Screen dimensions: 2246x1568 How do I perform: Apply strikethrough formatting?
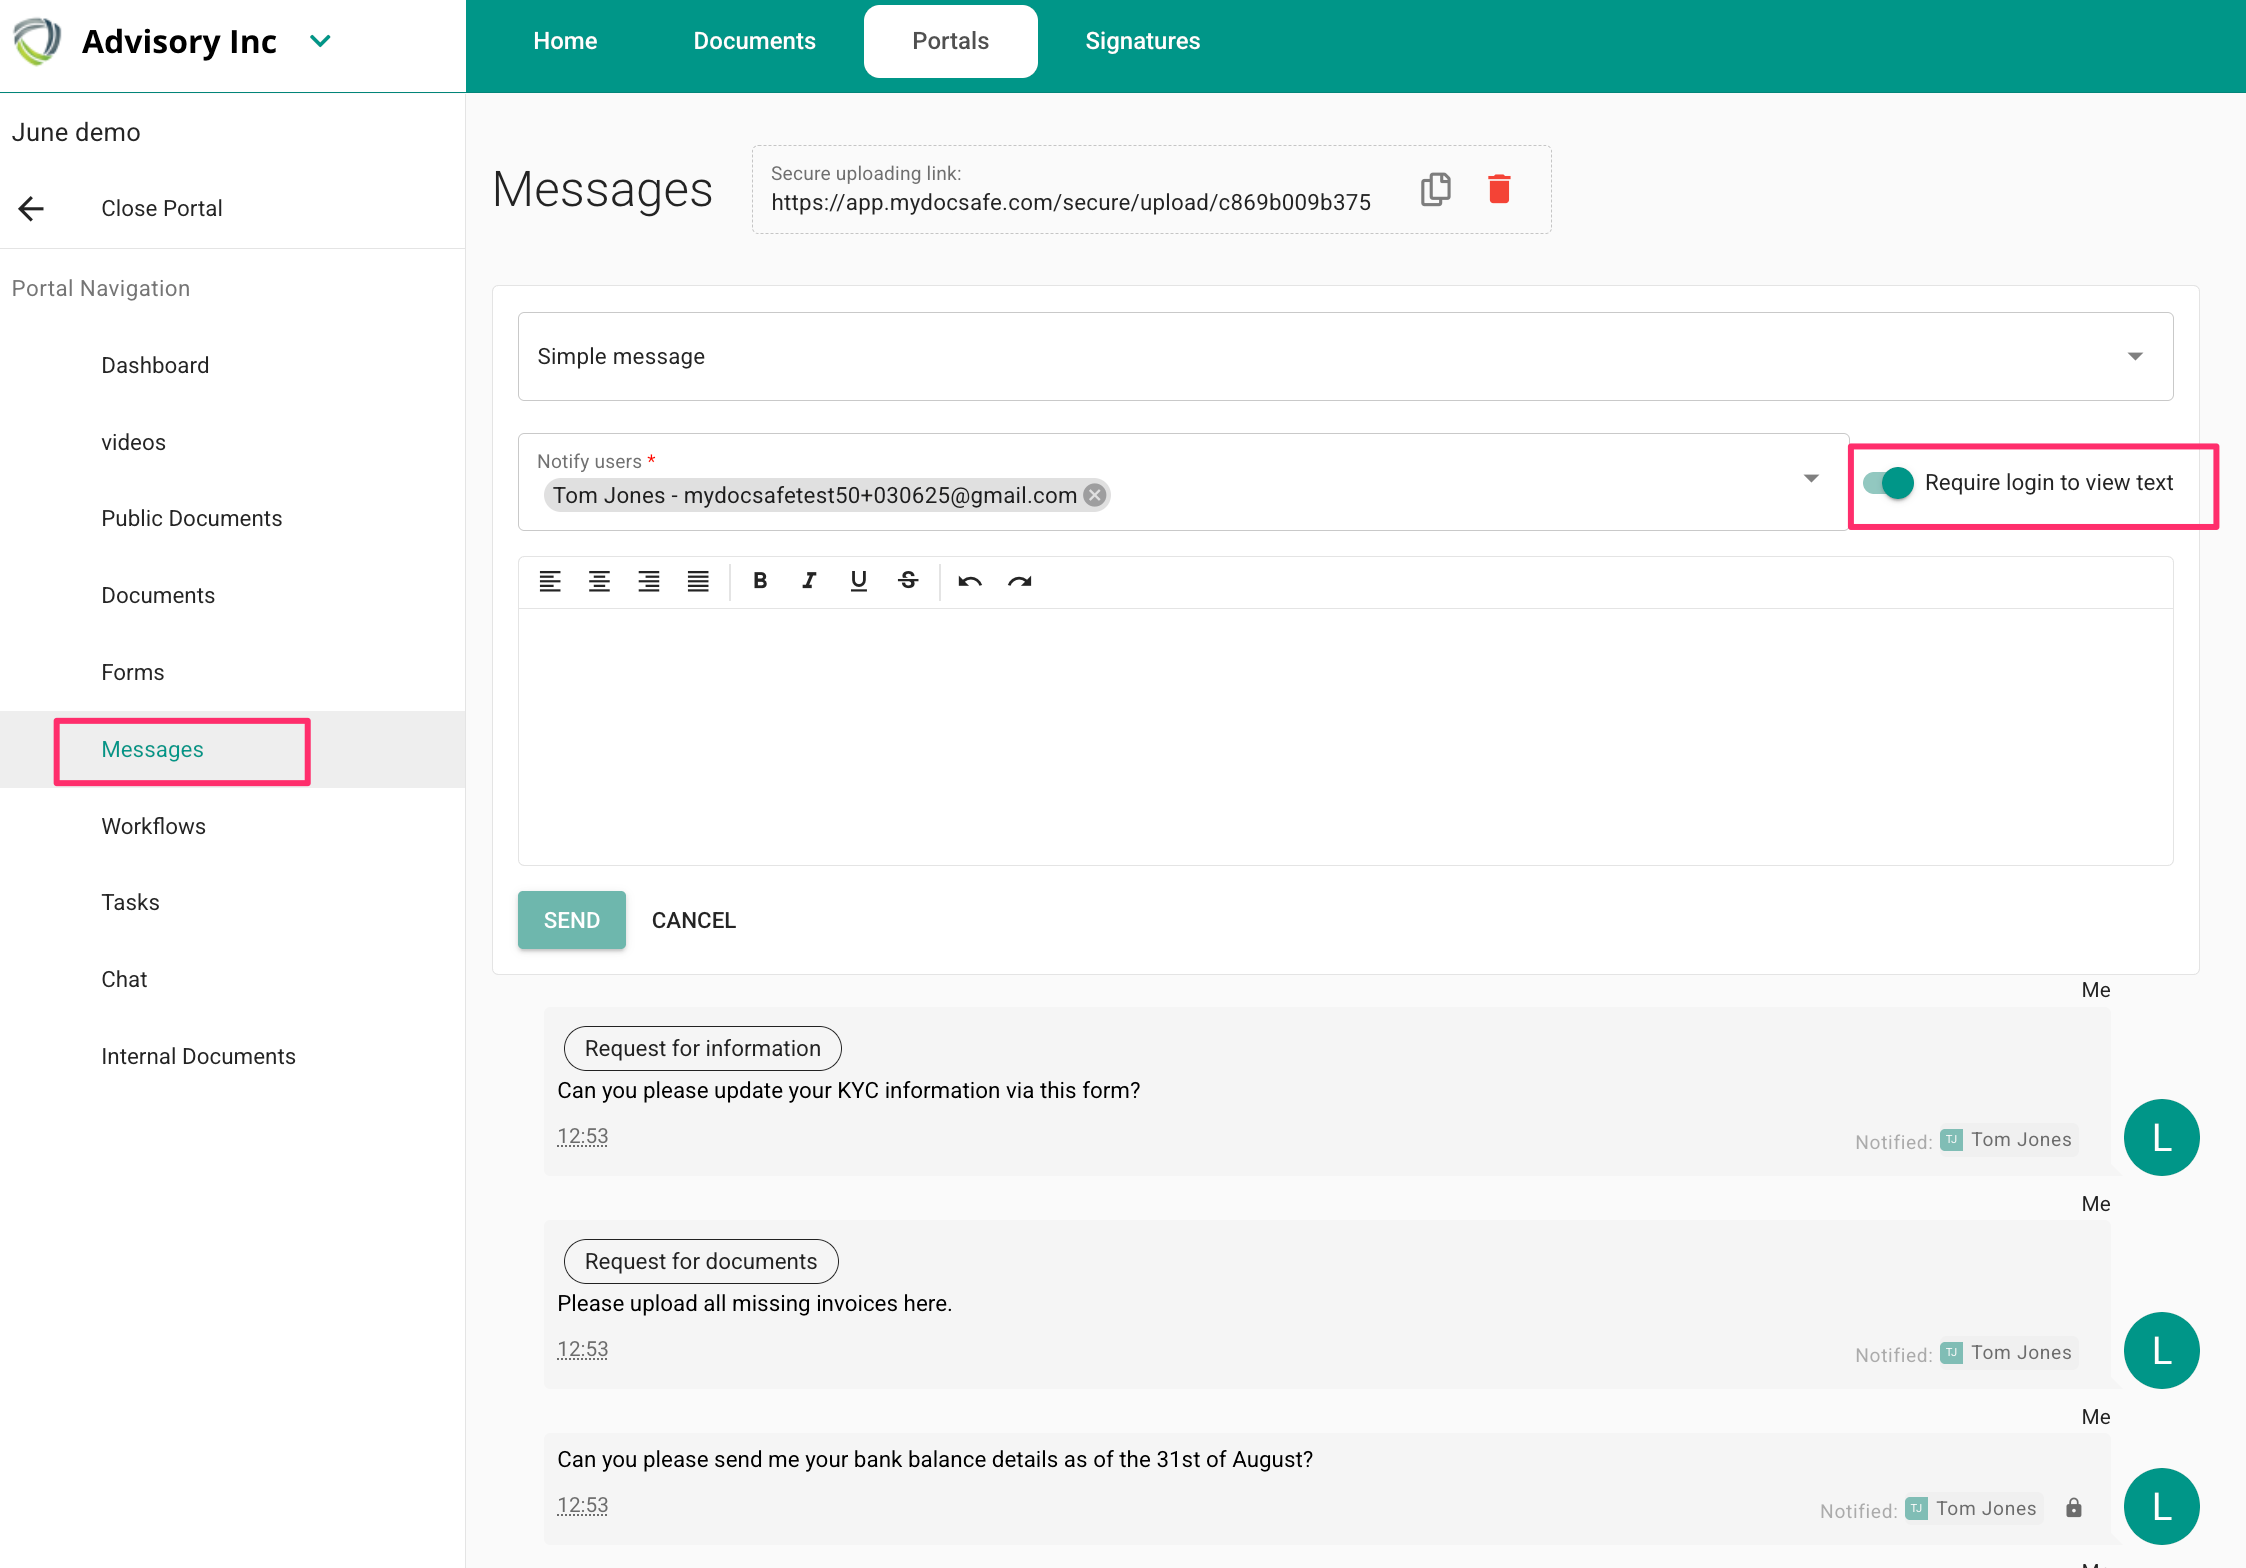[x=908, y=581]
